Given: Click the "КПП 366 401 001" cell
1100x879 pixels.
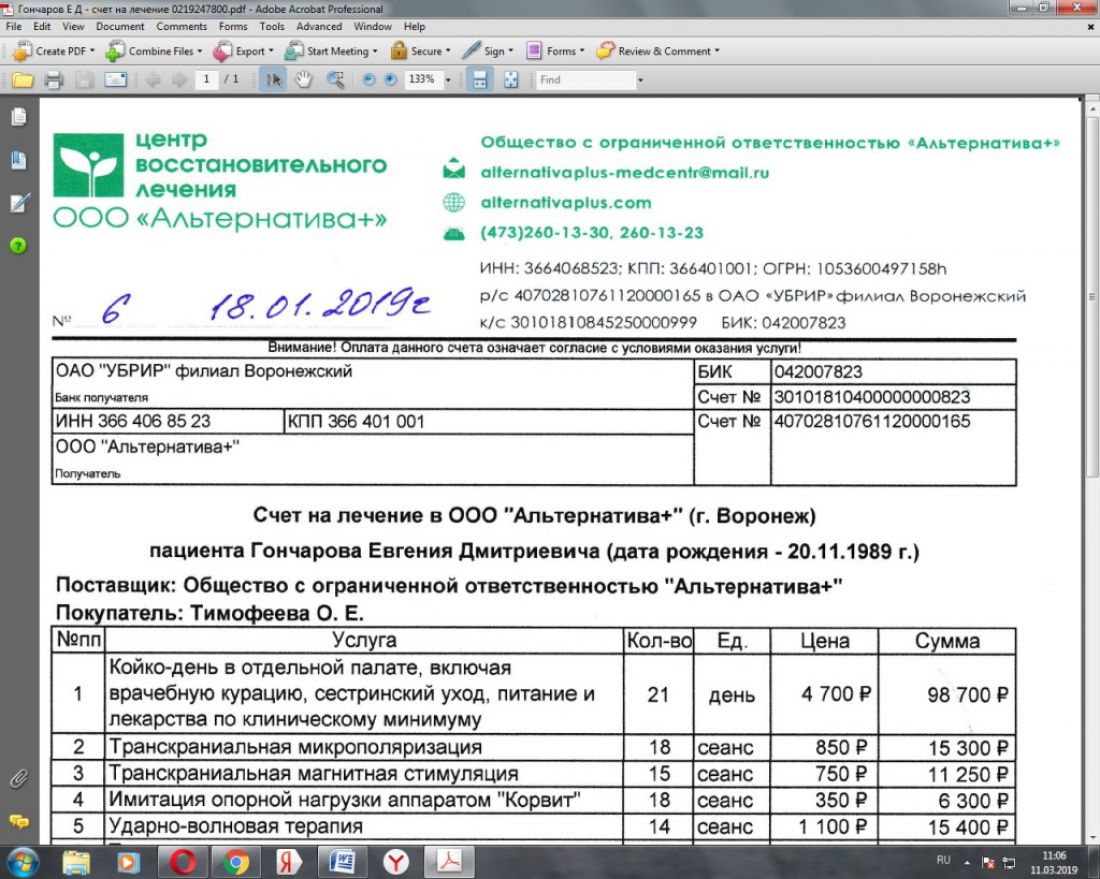Looking at the screenshot, I should pos(488,422).
